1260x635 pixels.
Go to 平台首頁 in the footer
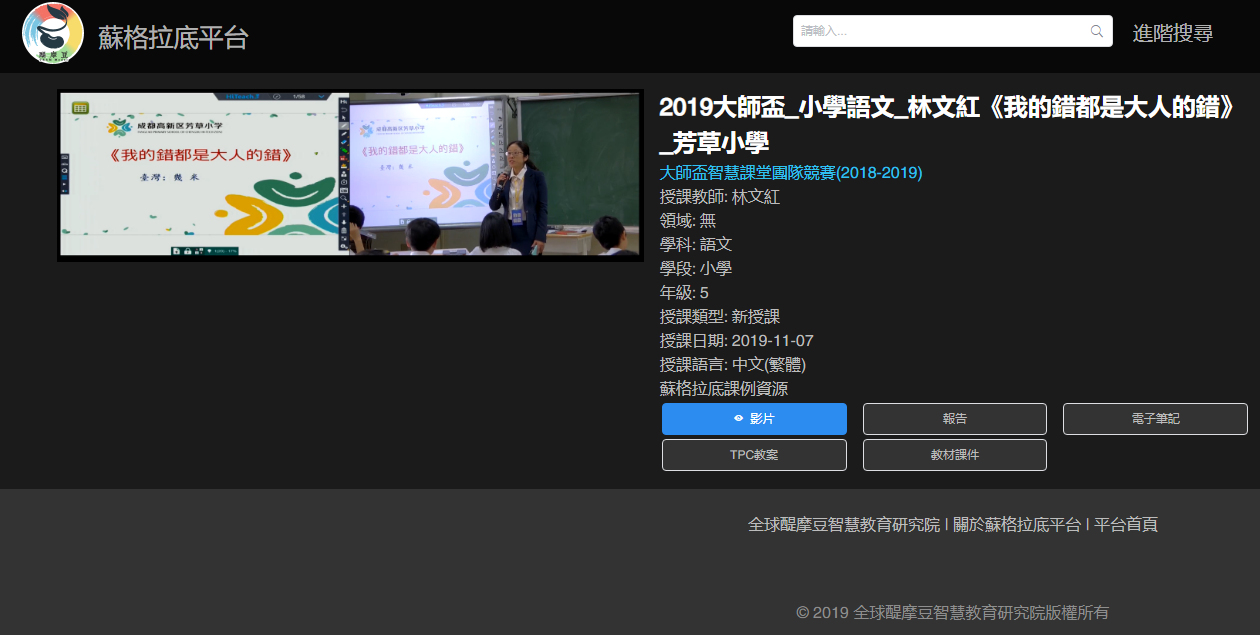click(1126, 525)
